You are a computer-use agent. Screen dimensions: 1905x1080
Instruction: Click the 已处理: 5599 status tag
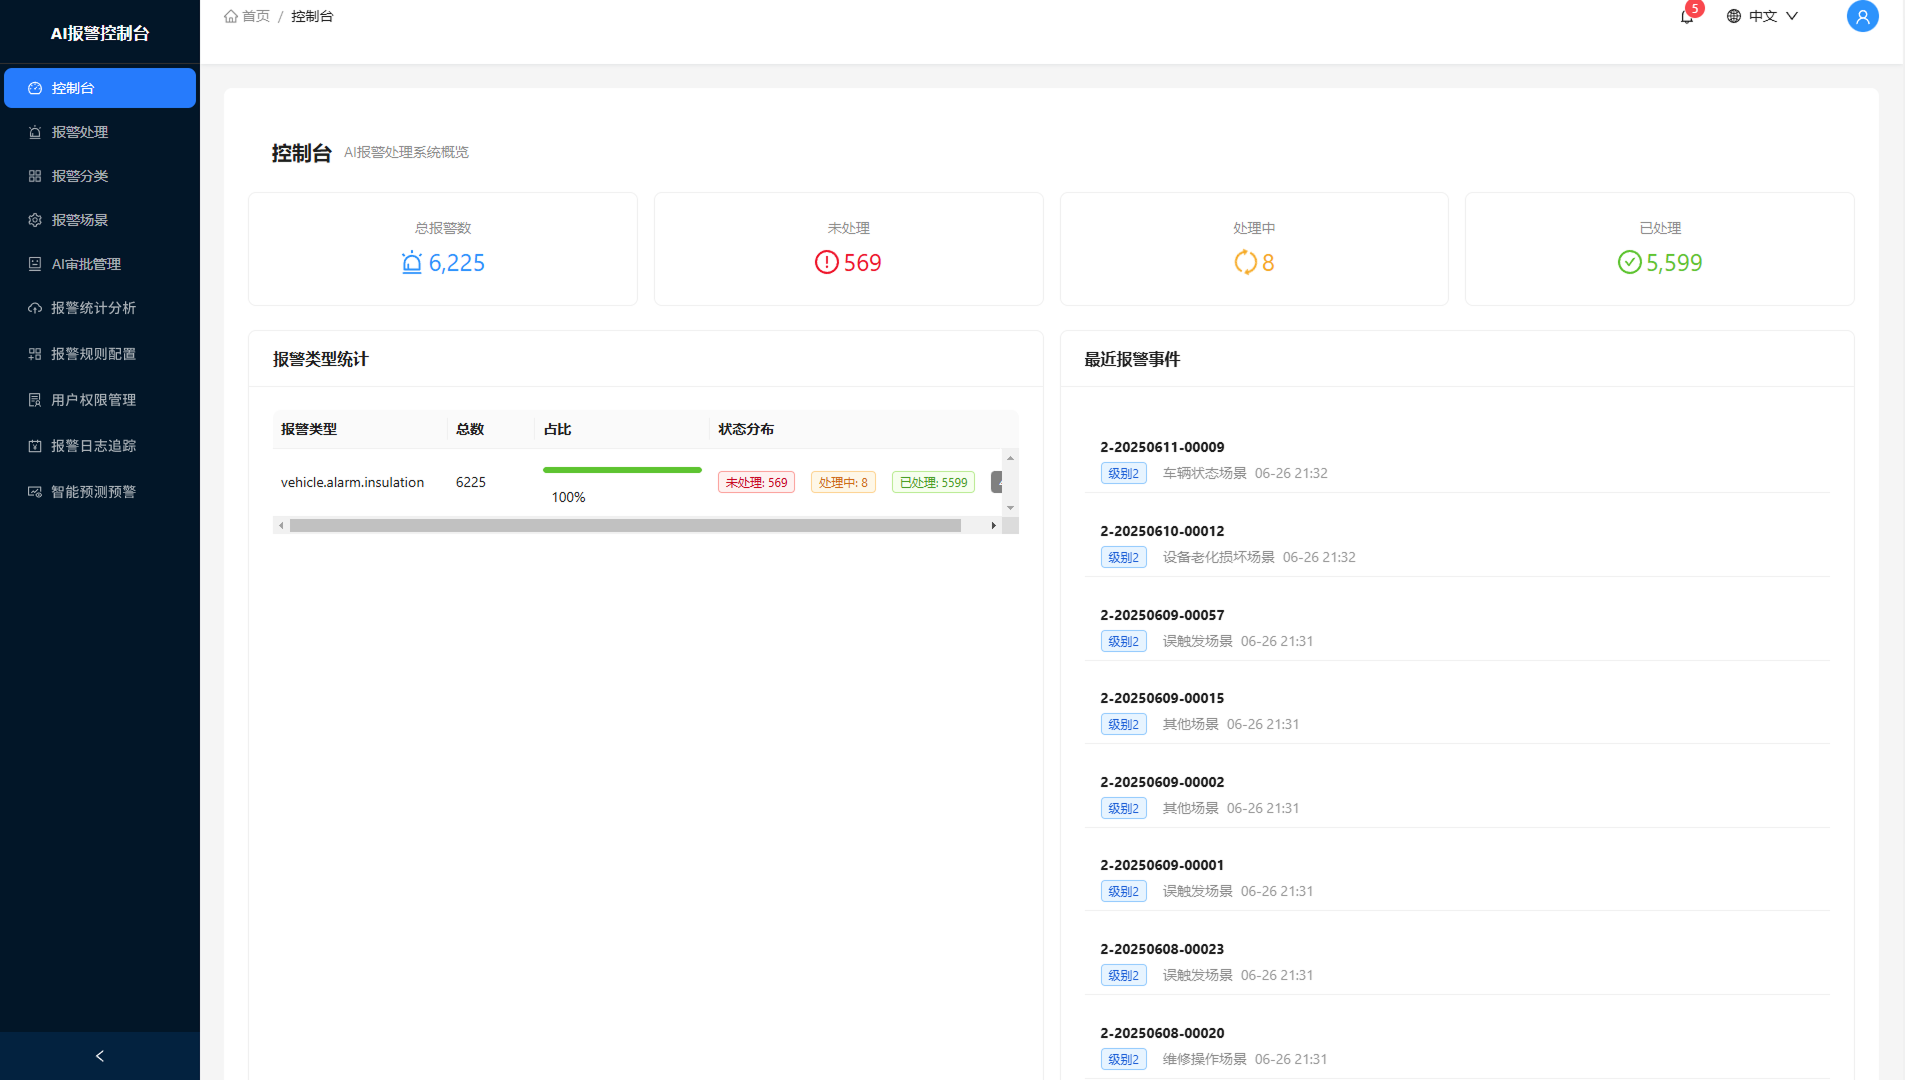(933, 482)
